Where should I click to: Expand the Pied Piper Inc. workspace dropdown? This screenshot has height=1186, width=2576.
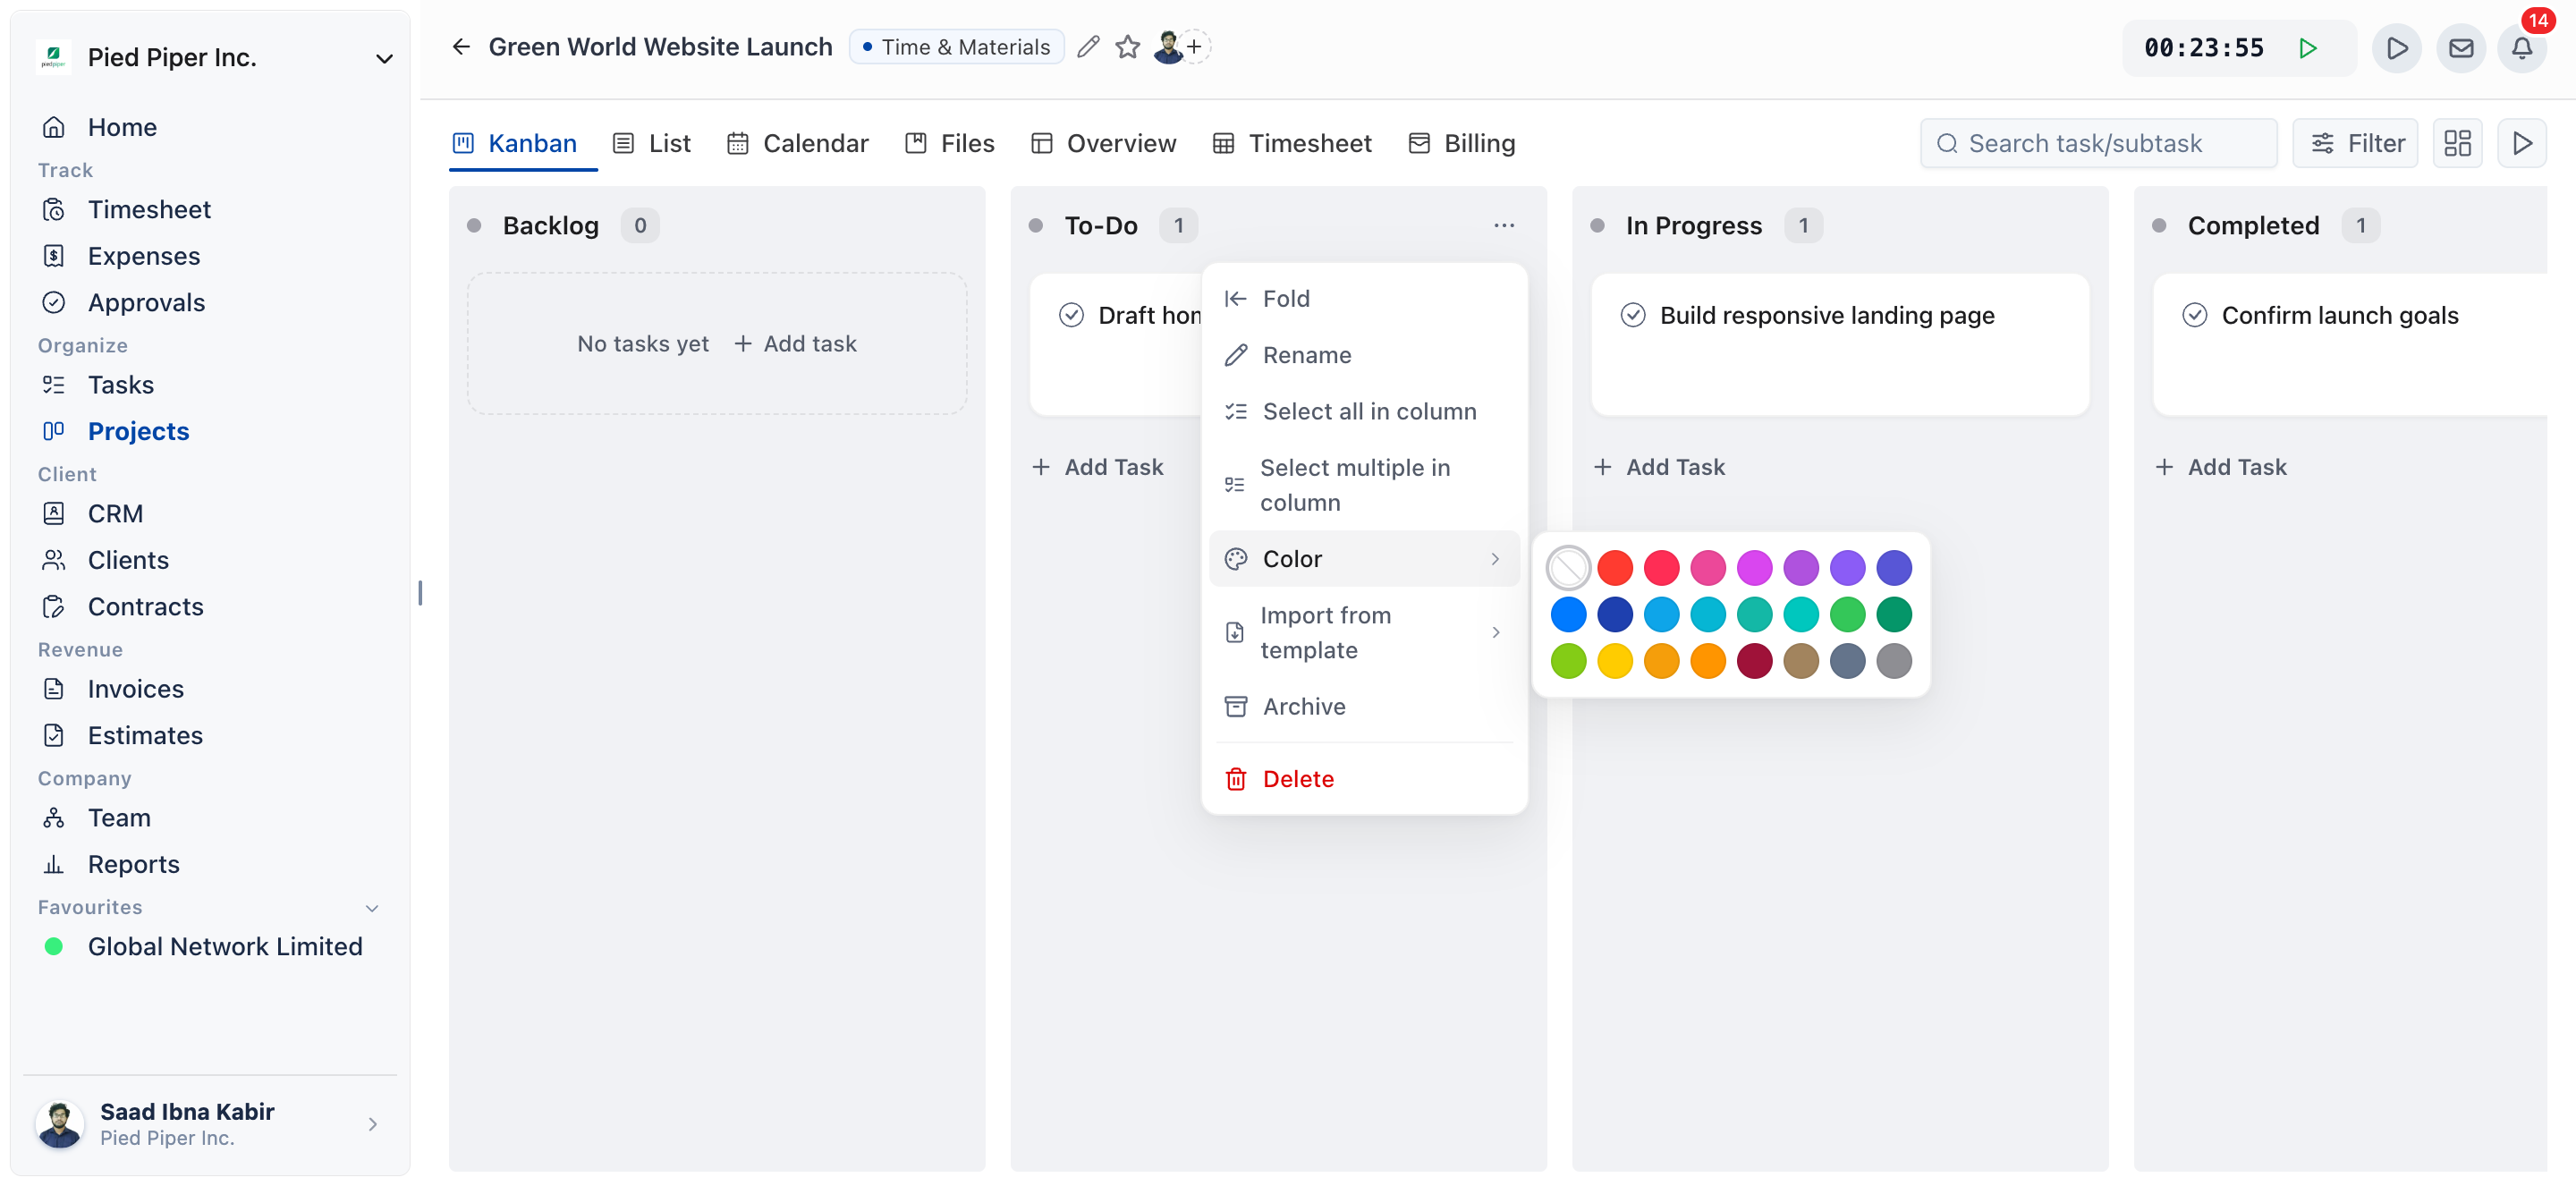tap(383, 58)
